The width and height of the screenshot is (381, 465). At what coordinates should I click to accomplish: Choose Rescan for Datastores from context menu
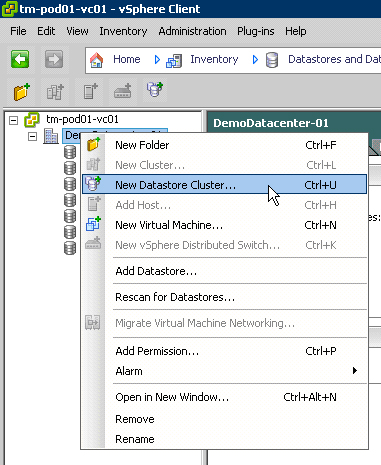[224, 297]
